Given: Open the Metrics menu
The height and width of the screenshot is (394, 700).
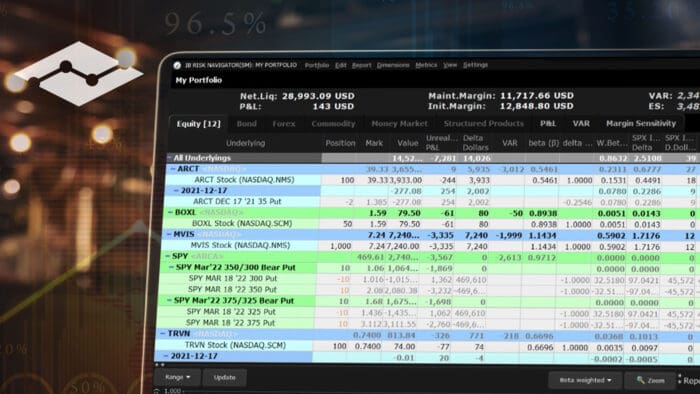Looking at the screenshot, I should tap(426, 65).
